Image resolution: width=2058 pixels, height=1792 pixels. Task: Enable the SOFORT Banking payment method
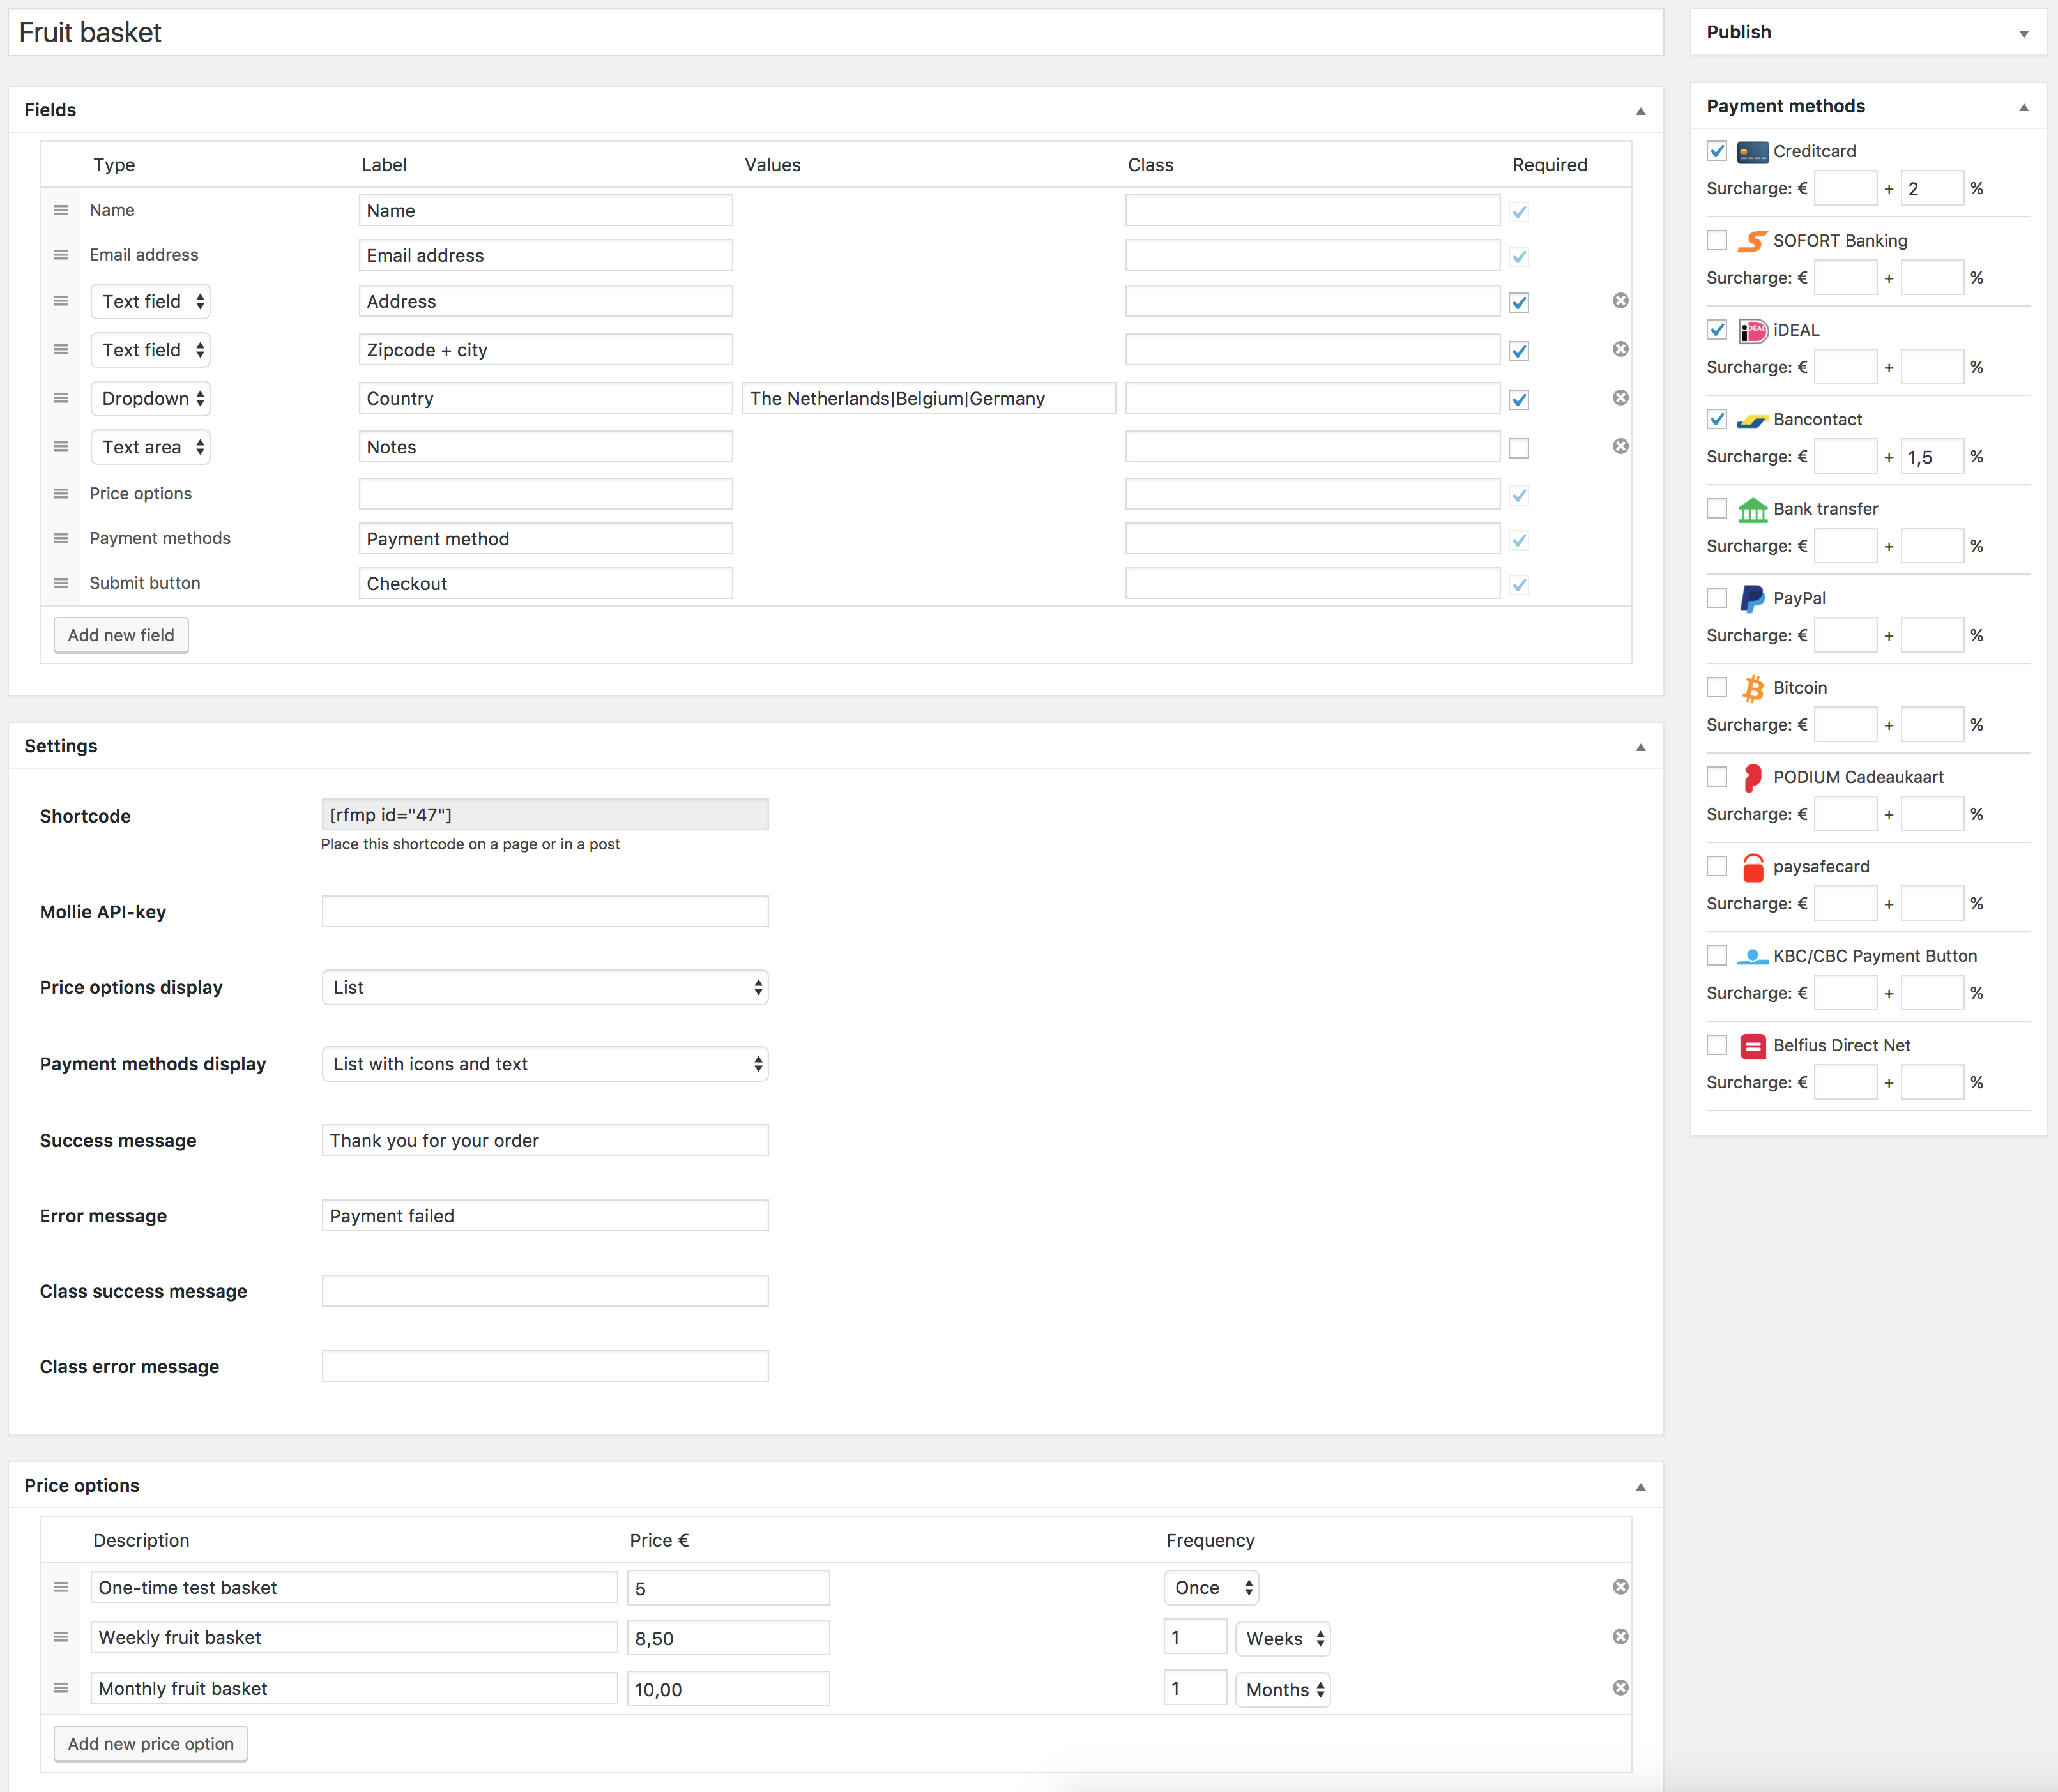point(1717,240)
